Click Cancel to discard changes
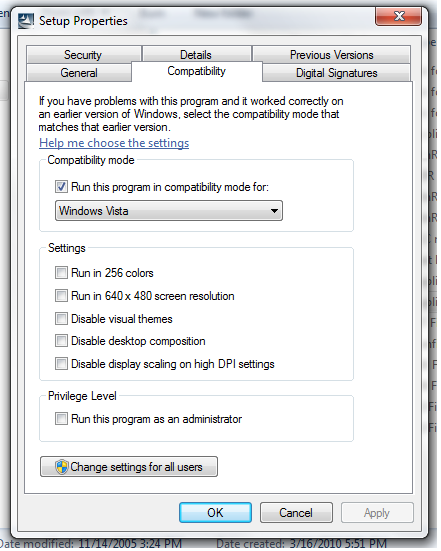The height and width of the screenshot is (551, 441). [x=296, y=513]
